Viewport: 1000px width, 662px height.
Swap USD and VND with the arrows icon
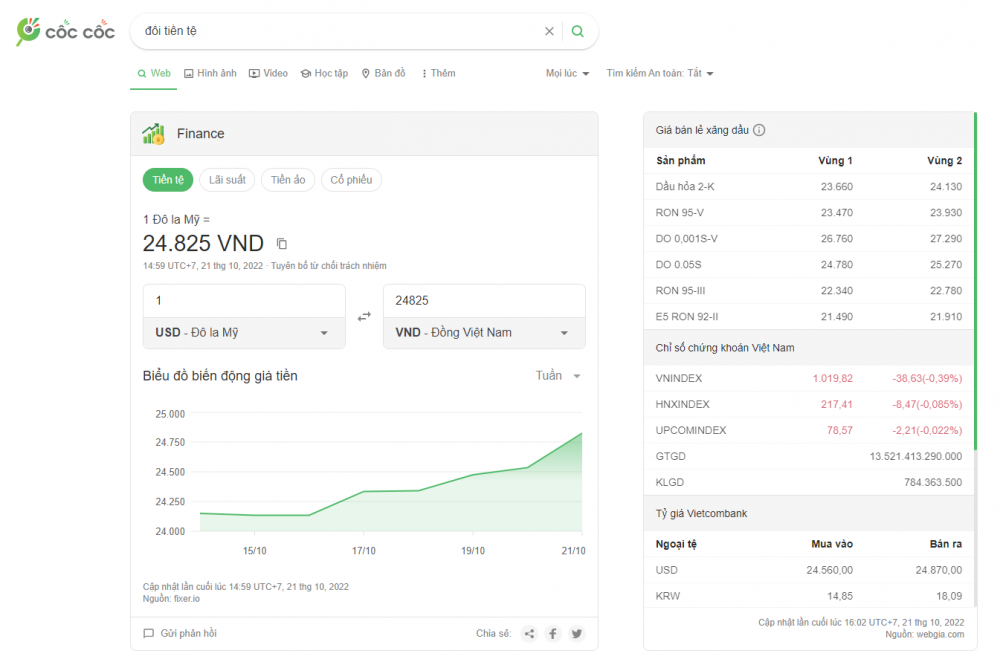tap(364, 314)
